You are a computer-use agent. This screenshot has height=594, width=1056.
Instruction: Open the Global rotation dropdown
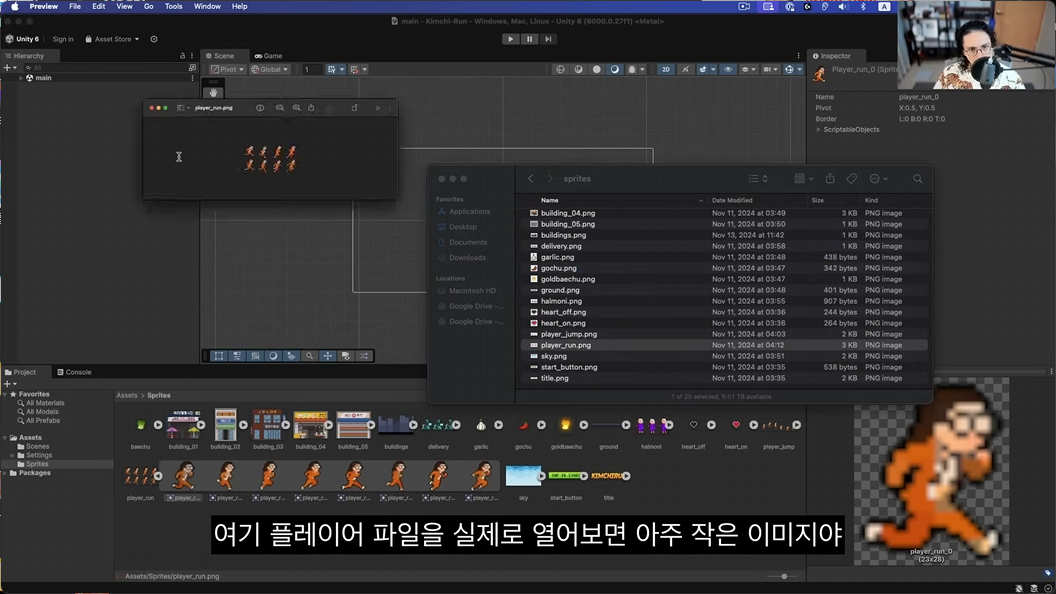[x=269, y=69]
